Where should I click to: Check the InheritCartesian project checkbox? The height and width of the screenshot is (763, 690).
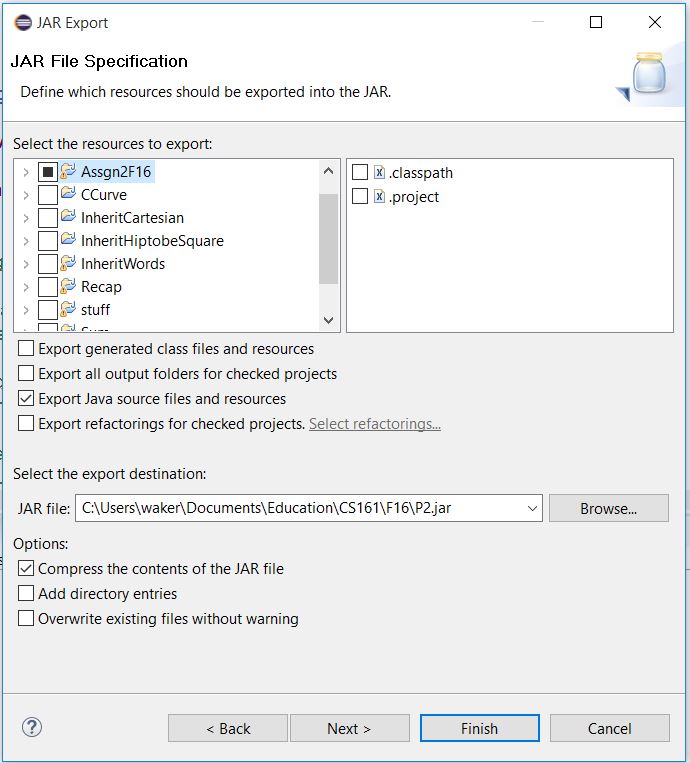48,218
